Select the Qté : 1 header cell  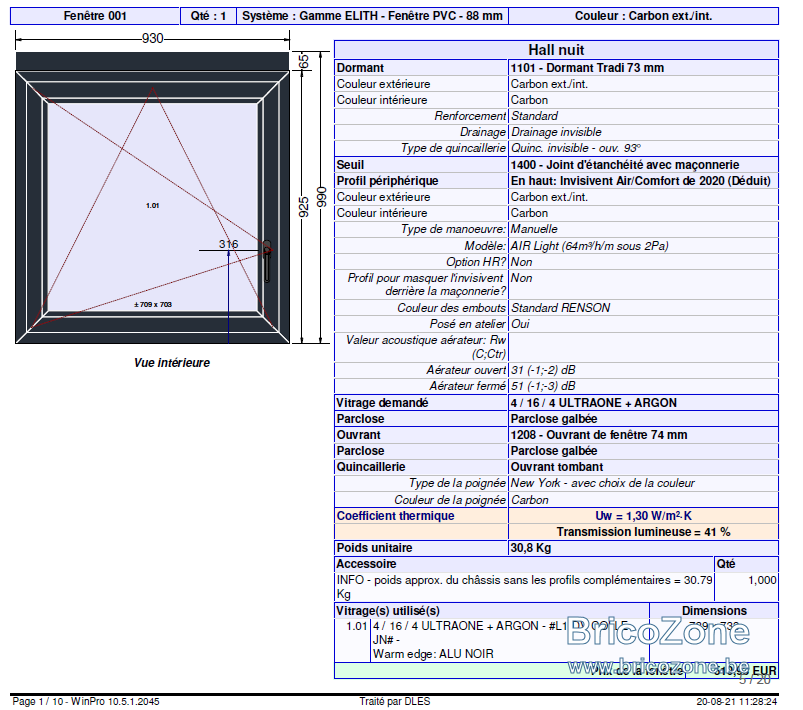[208, 16]
